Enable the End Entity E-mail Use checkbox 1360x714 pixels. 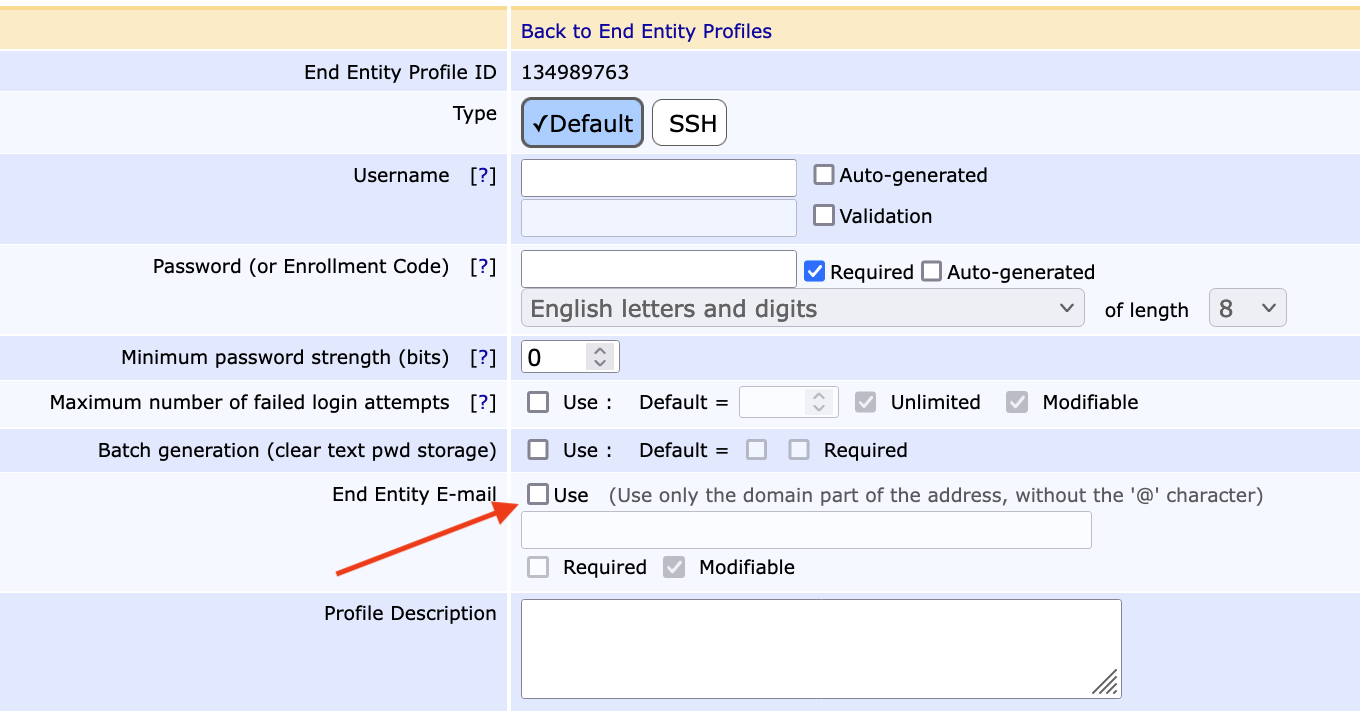coord(539,495)
